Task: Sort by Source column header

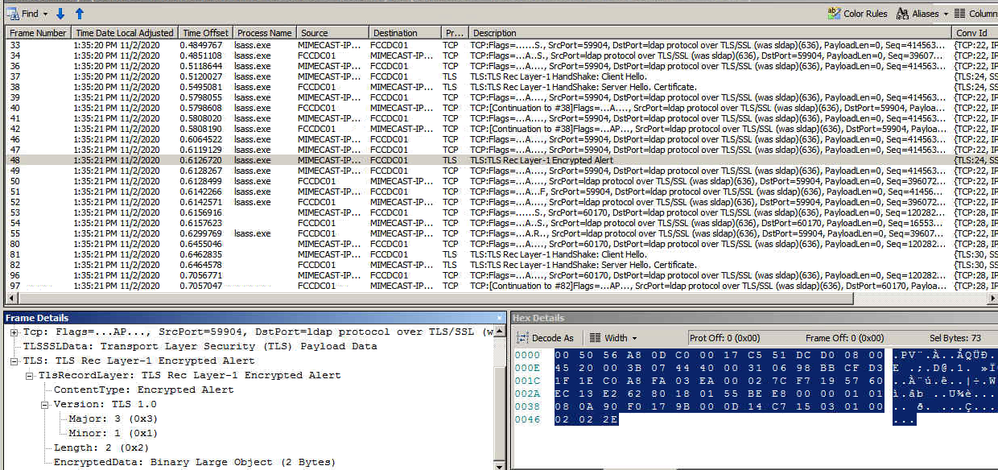Action: (332, 32)
